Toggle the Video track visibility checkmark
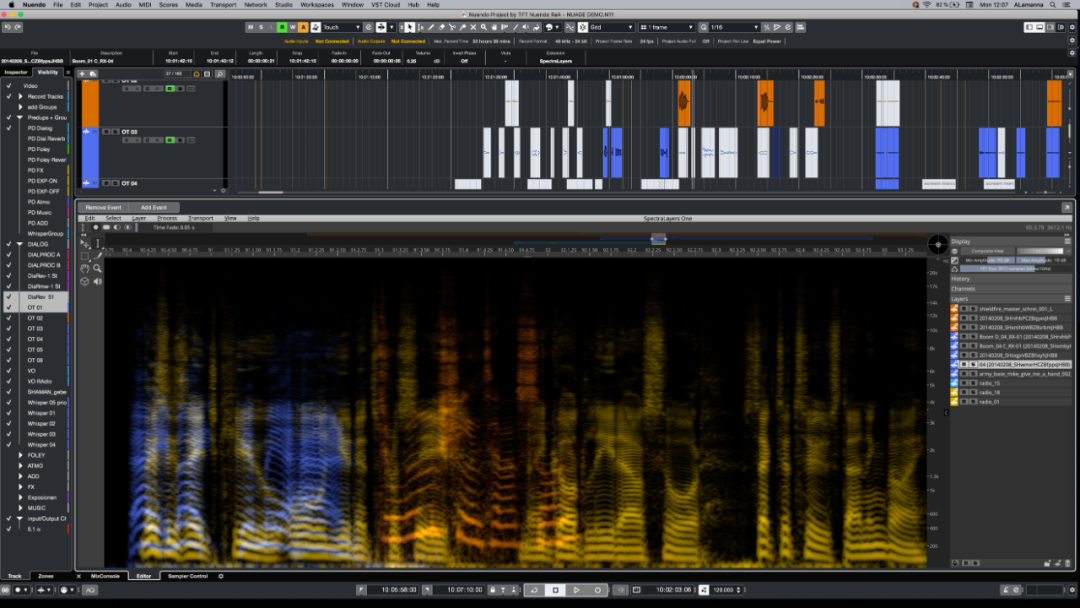 tap(8, 85)
